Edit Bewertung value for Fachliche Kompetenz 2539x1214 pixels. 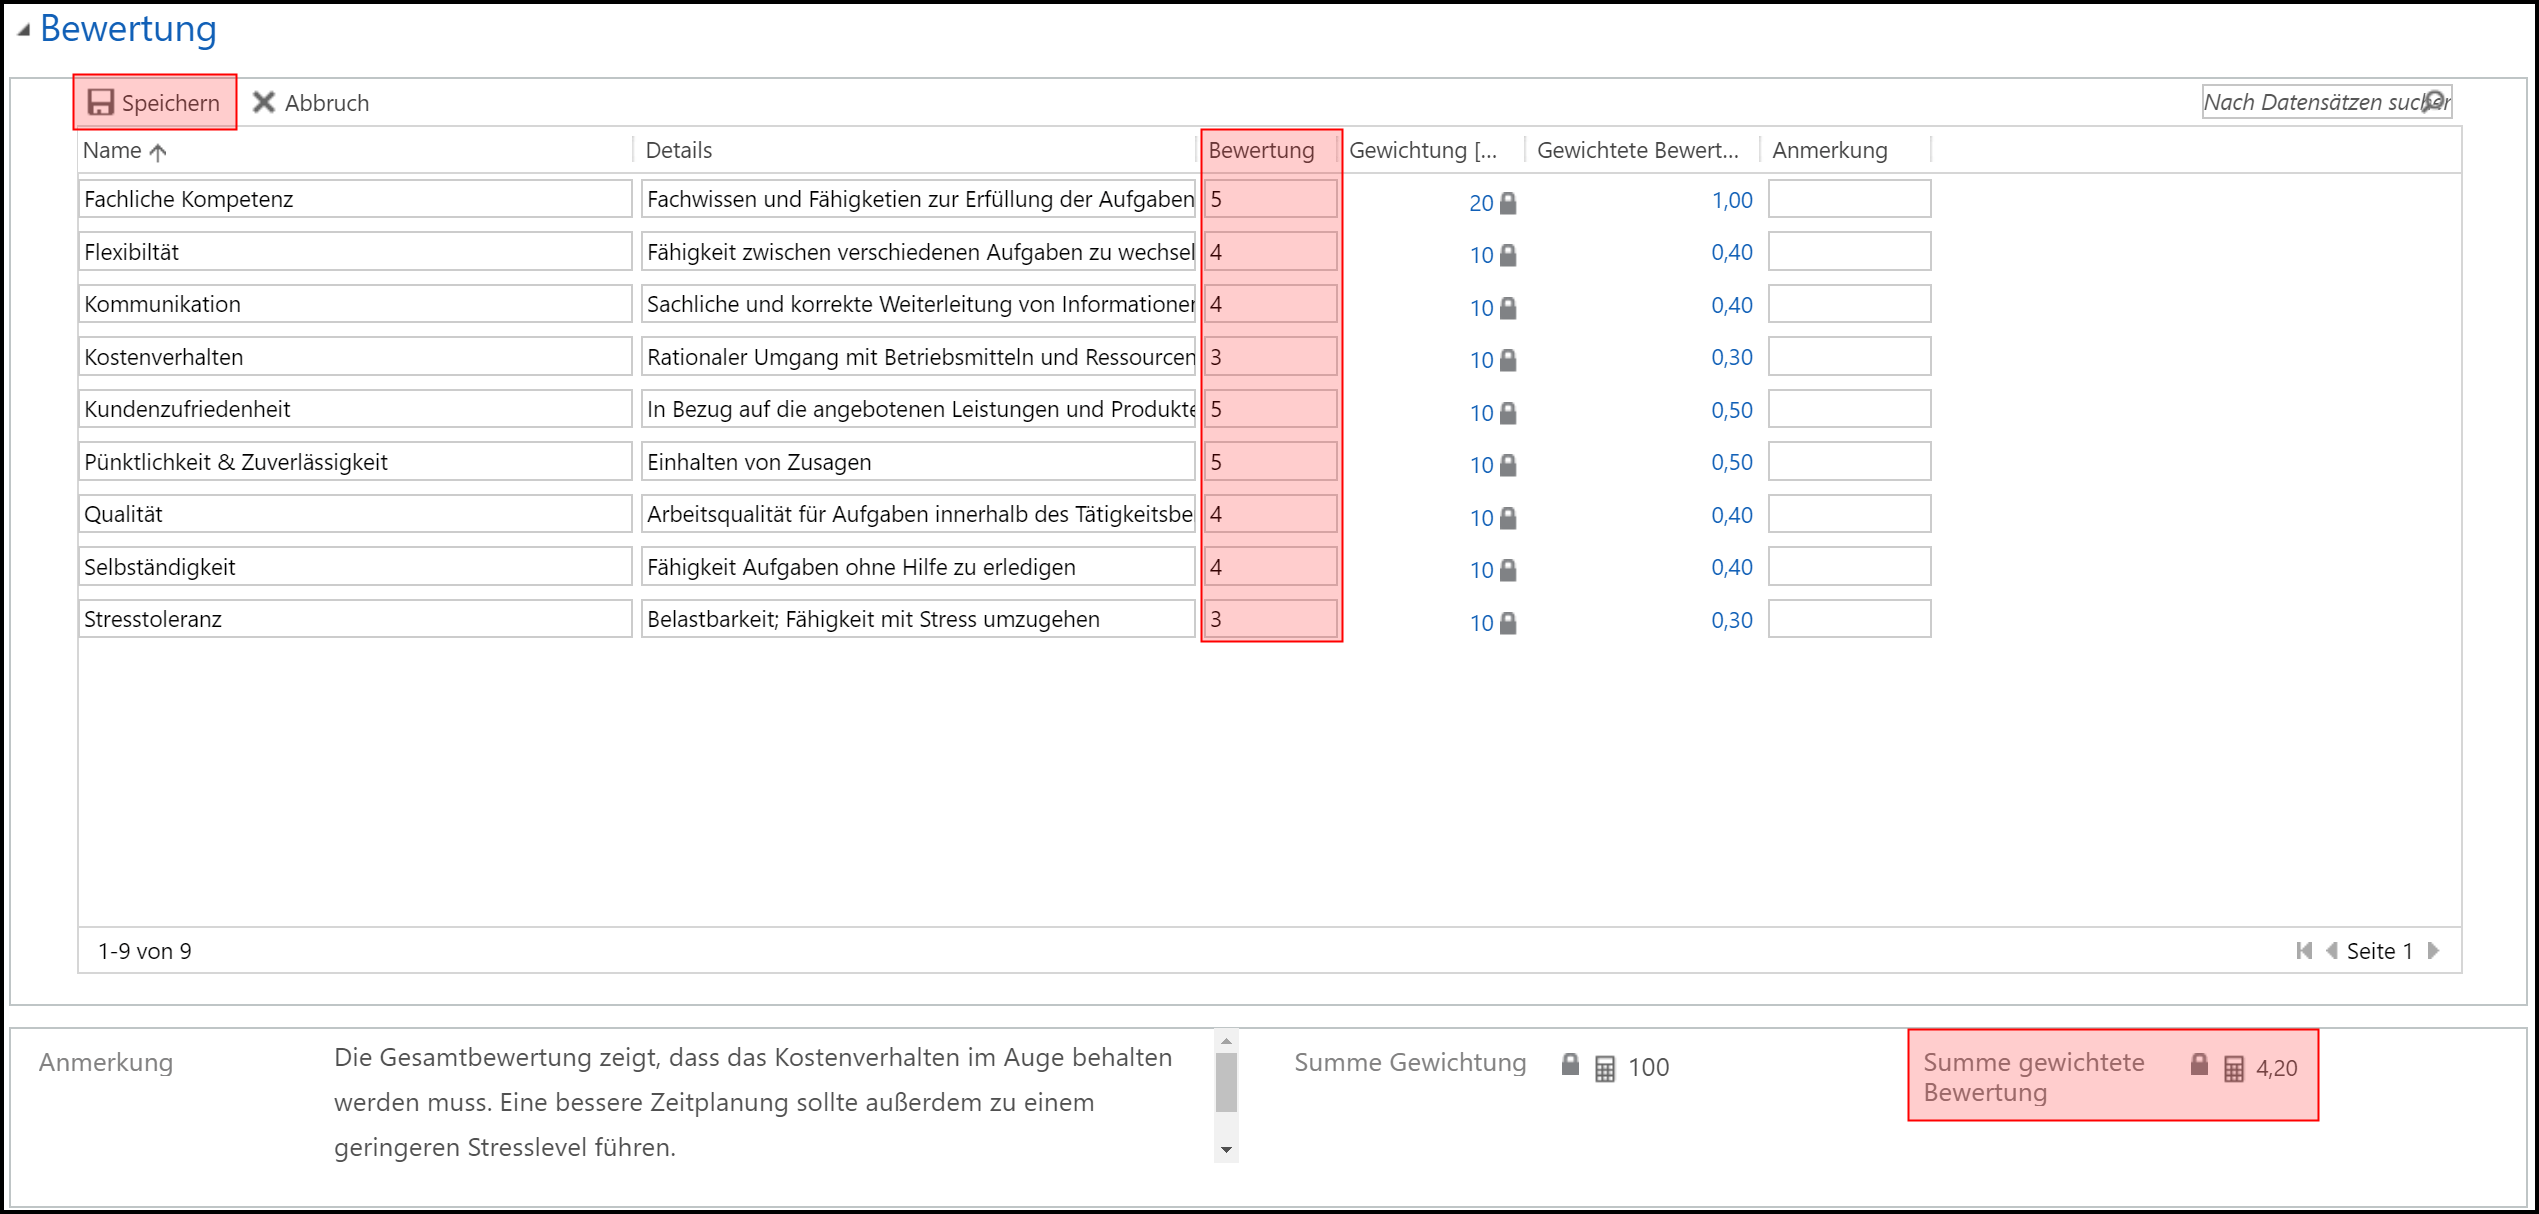[1270, 199]
